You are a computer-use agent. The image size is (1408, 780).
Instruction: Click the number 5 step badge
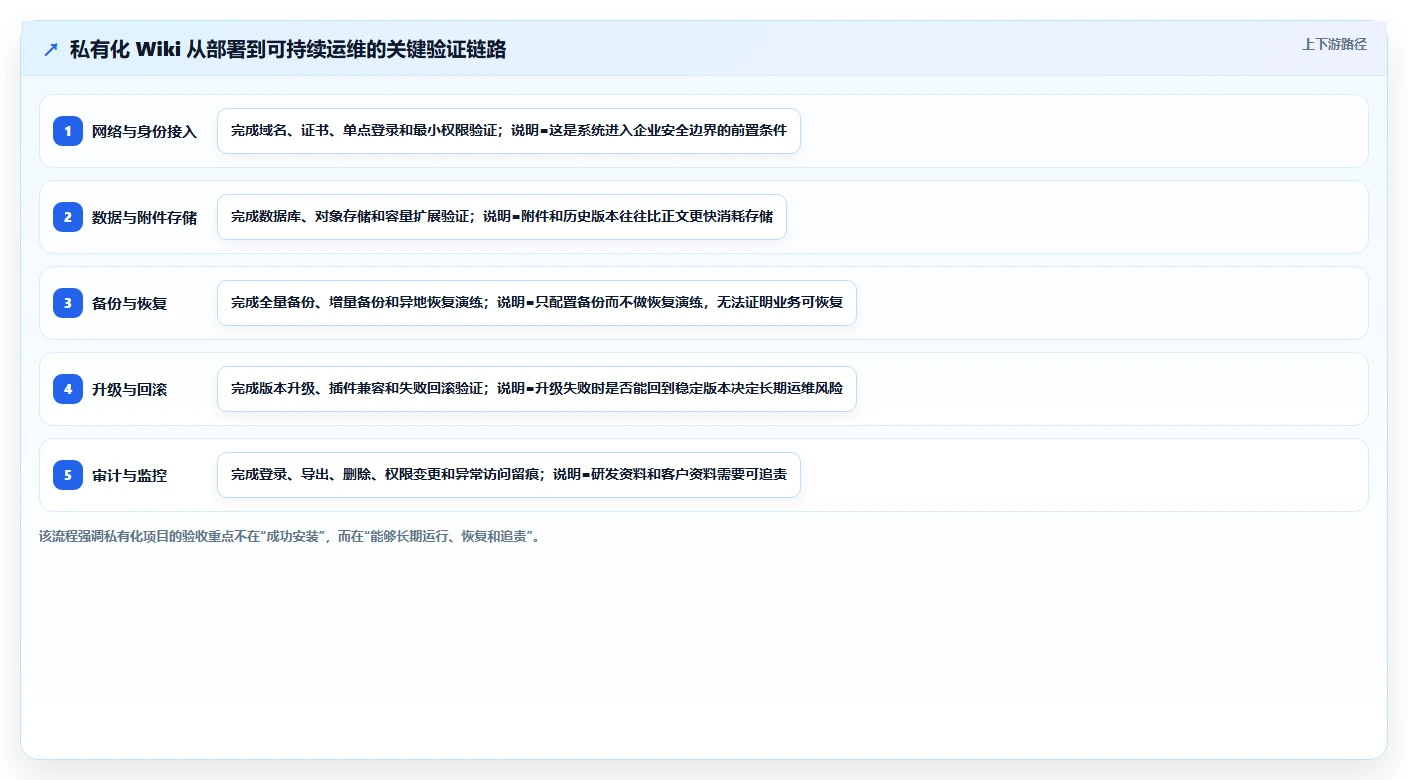click(x=68, y=475)
